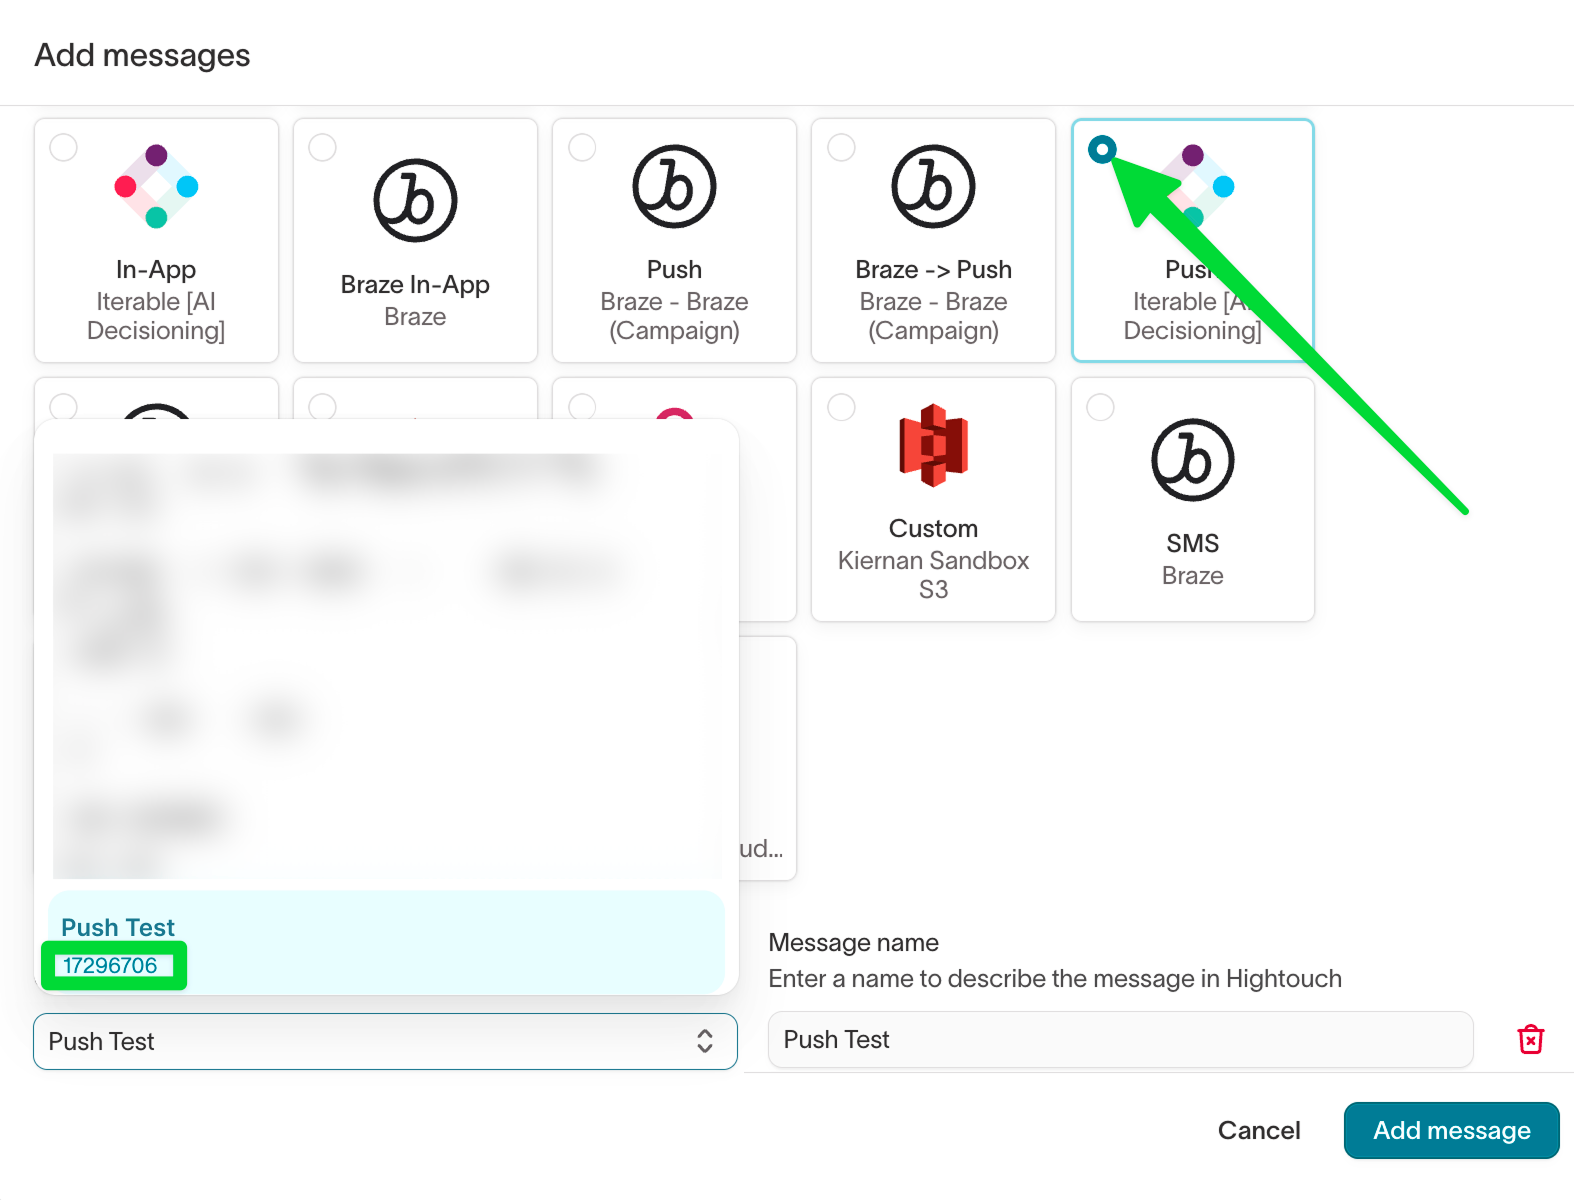Click the Iterable logo on In-App card
Image resolution: width=1574 pixels, height=1200 pixels.
[156, 187]
